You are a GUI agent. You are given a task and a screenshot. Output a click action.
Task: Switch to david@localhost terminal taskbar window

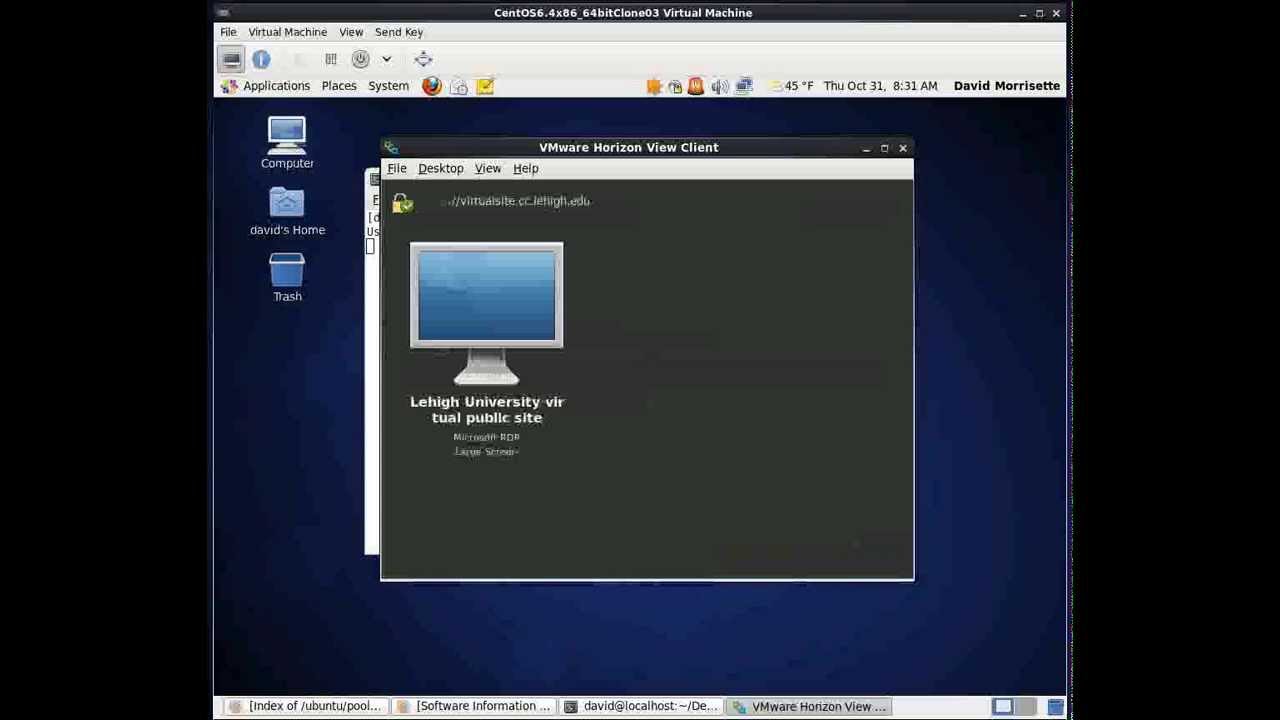[x=642, y=706]
